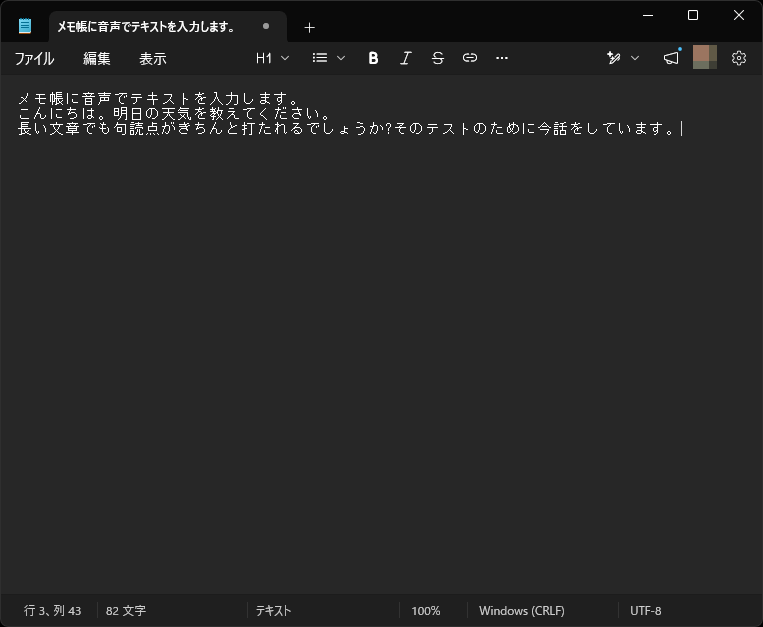Viewport: 763px width, 627px height.
Task: Select the tab titled メモ帳に音声でテキストを入力します。
Action: 168,27
